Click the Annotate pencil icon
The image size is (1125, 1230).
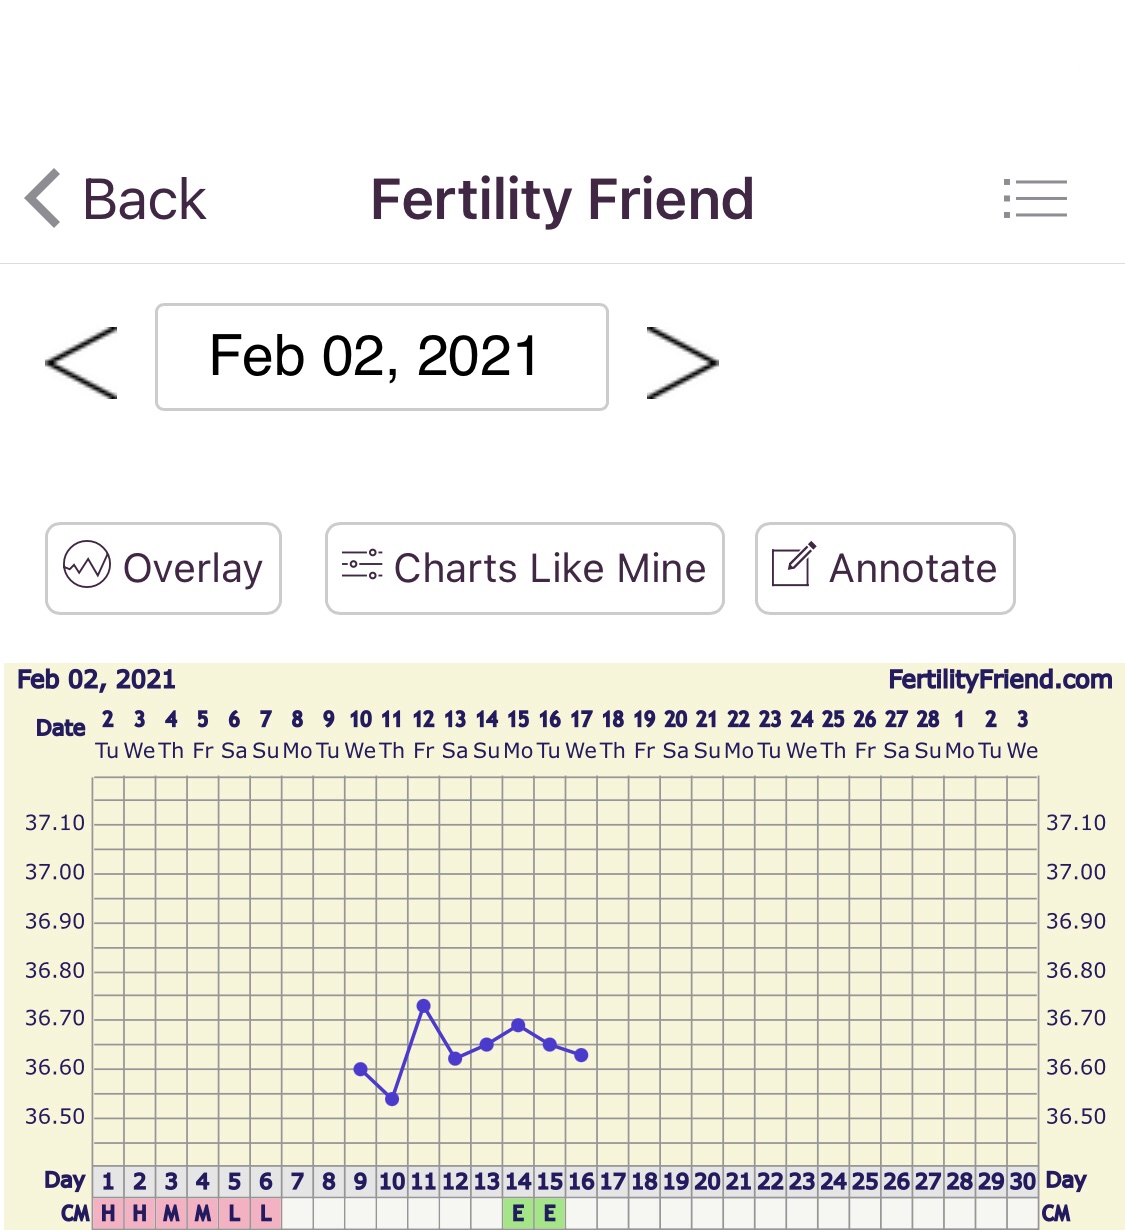coord(794,565)
